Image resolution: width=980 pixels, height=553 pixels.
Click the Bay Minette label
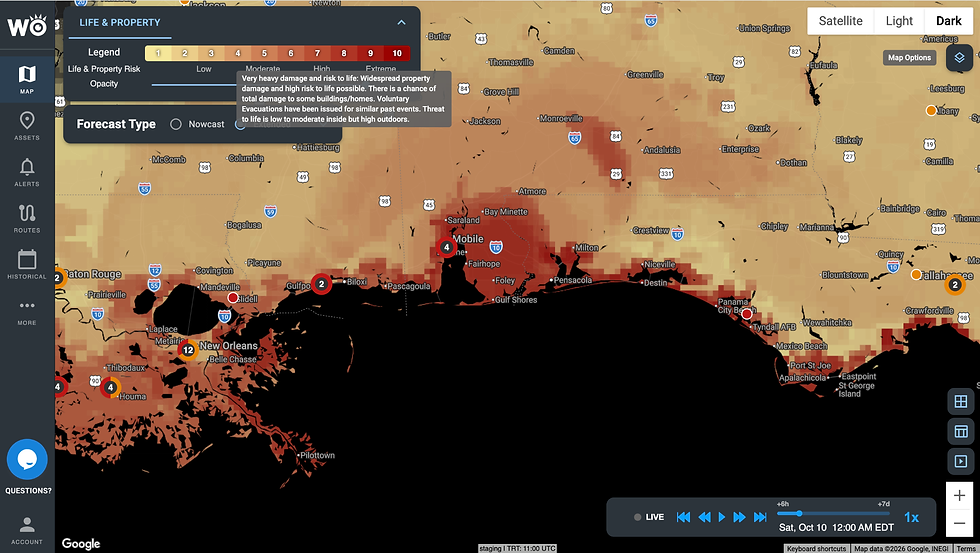[x=506, y=212]
